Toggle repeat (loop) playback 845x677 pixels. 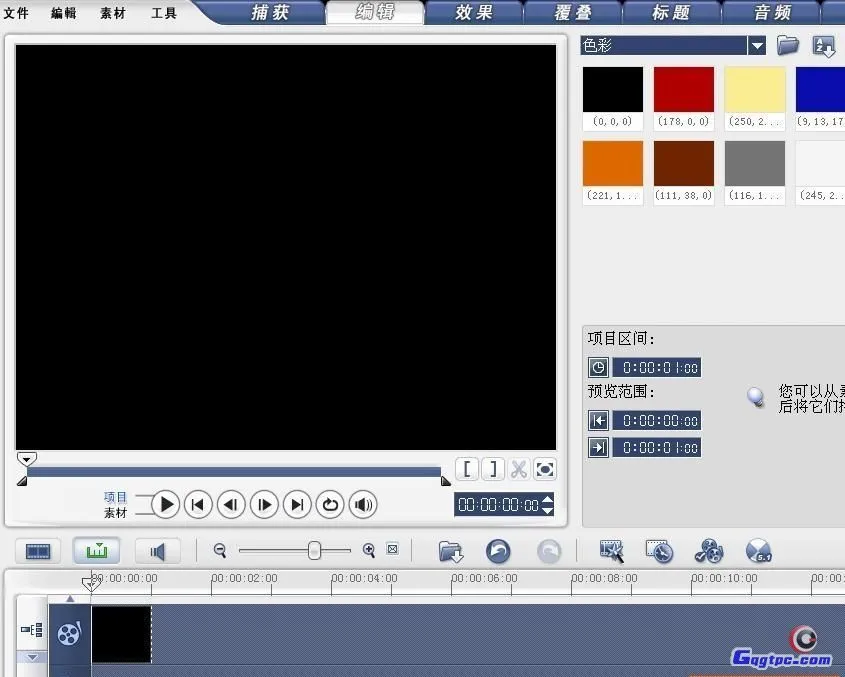[330, 505]
